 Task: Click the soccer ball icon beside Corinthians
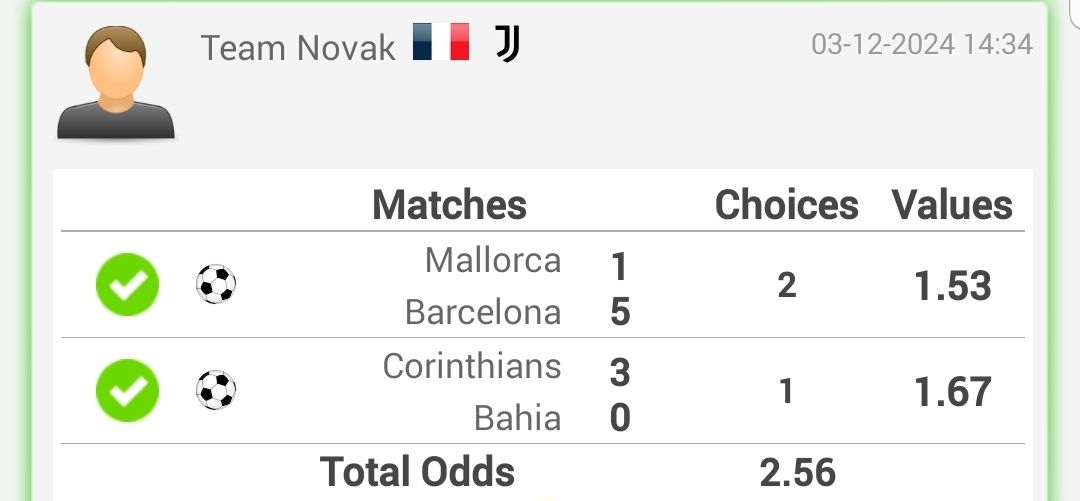(x=216, y=390)
